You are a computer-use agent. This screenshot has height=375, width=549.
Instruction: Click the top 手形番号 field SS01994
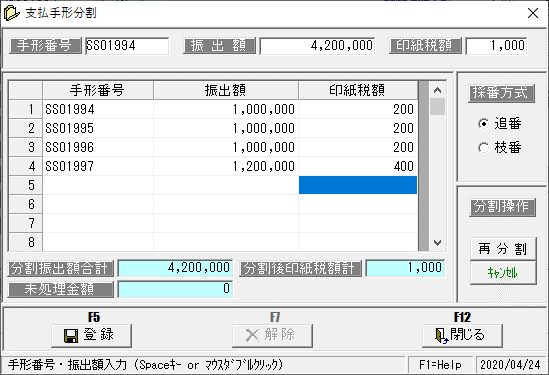tap(127, 46)
